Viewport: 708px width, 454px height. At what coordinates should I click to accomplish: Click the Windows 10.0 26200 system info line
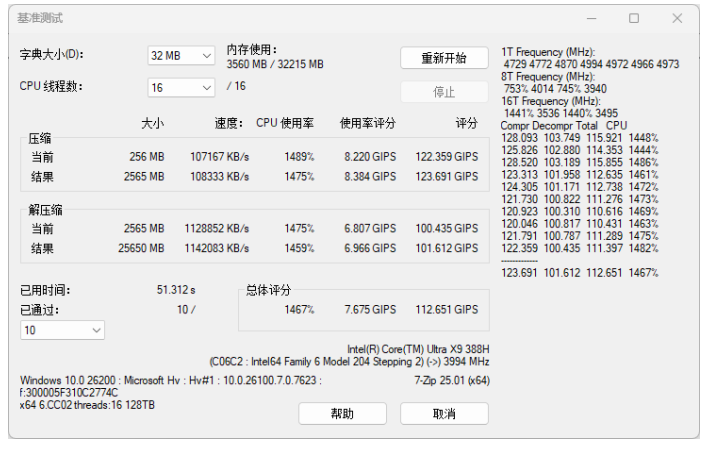170,381
